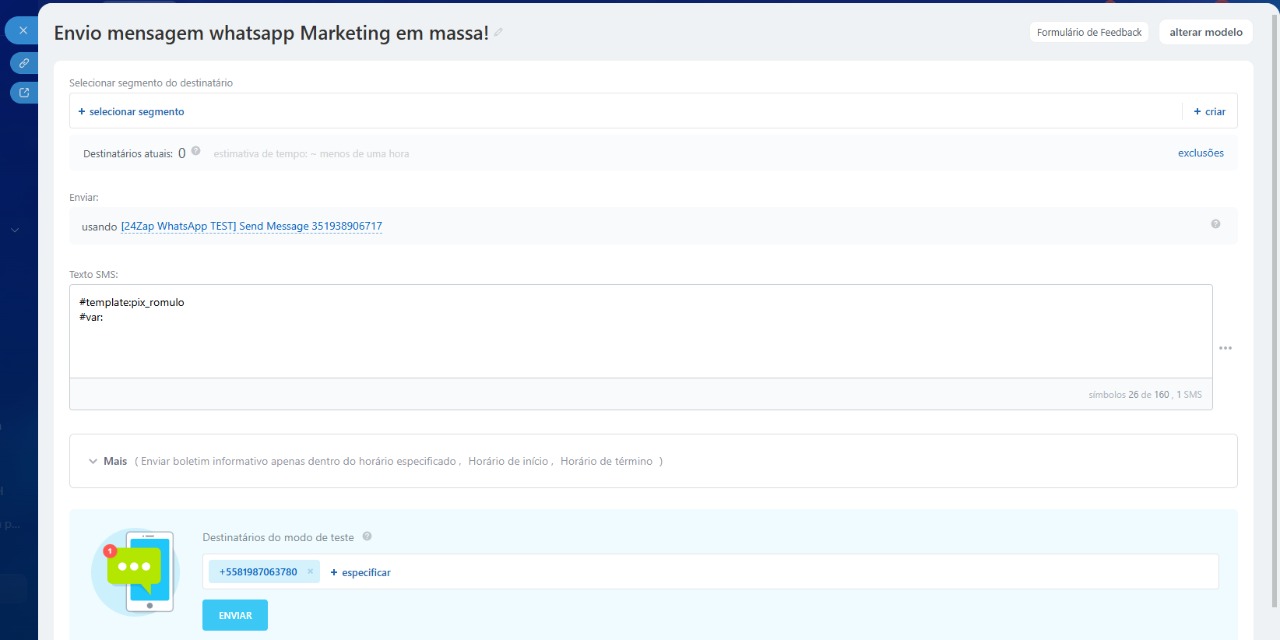Click the pencil icon to edit title
Screen dimensions: 1280x640
click(x=498, y=33)
